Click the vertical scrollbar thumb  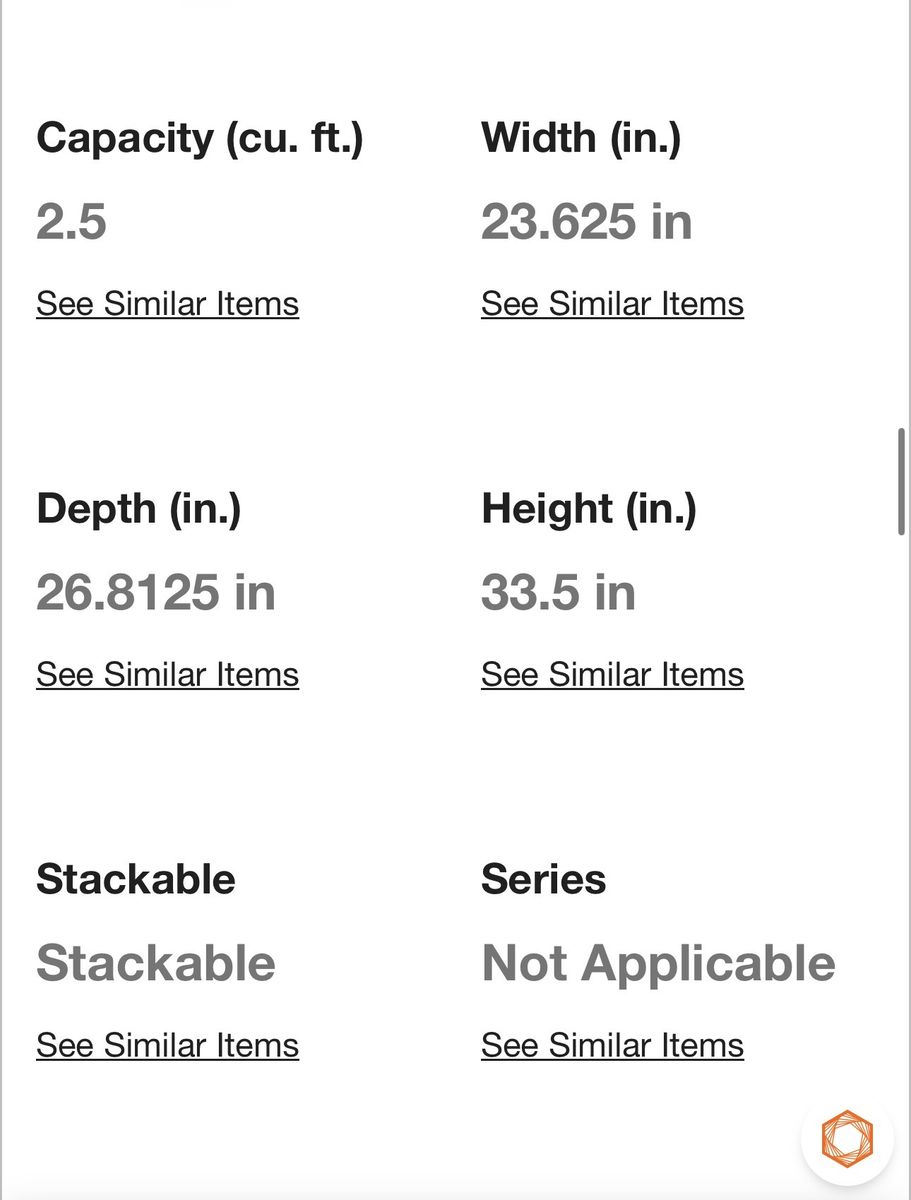[x=902, y=482]
